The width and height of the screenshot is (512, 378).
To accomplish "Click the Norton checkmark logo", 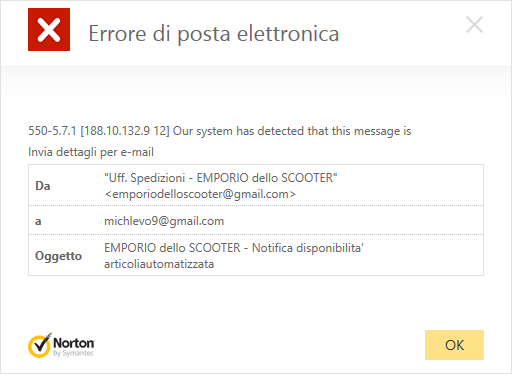I will (x=40, y=345).
